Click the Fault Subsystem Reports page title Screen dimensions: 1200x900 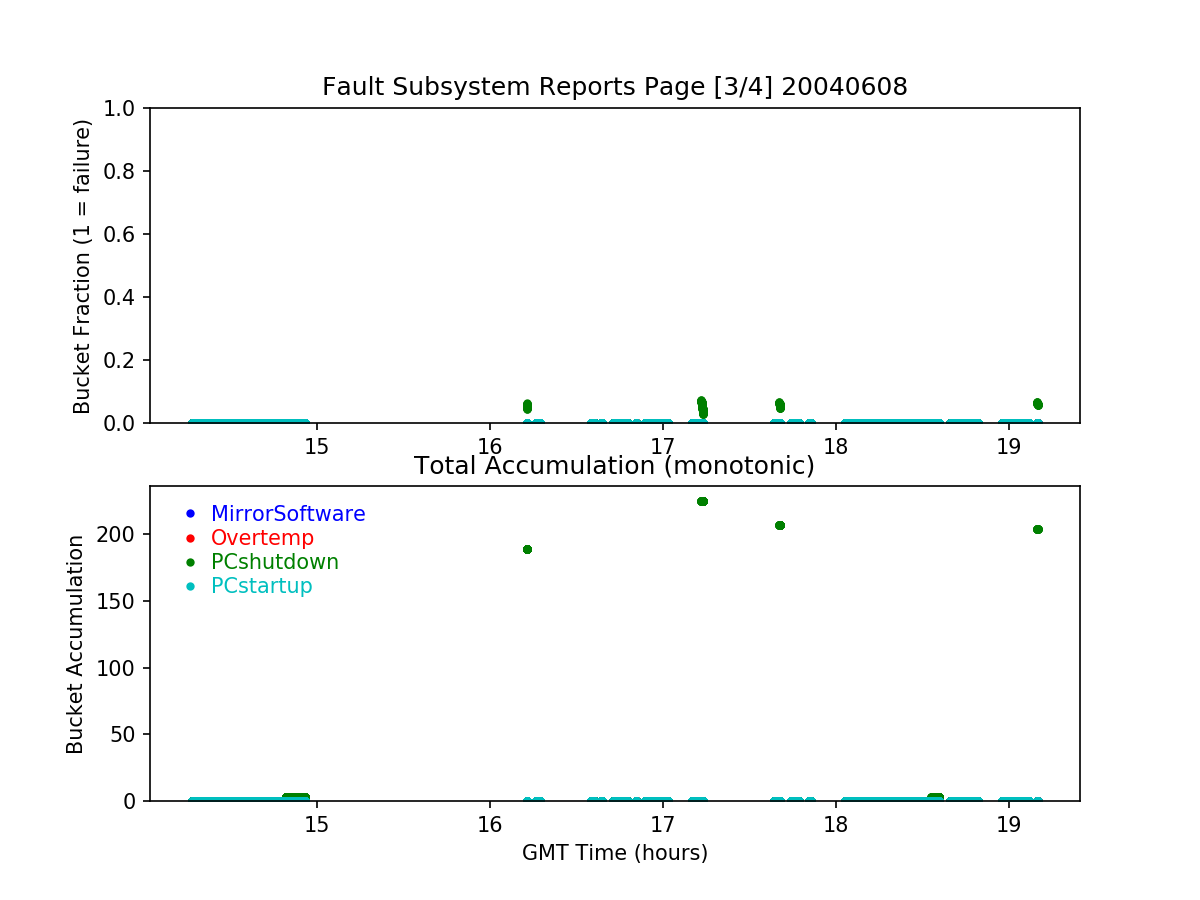click(x=614, y=87)
